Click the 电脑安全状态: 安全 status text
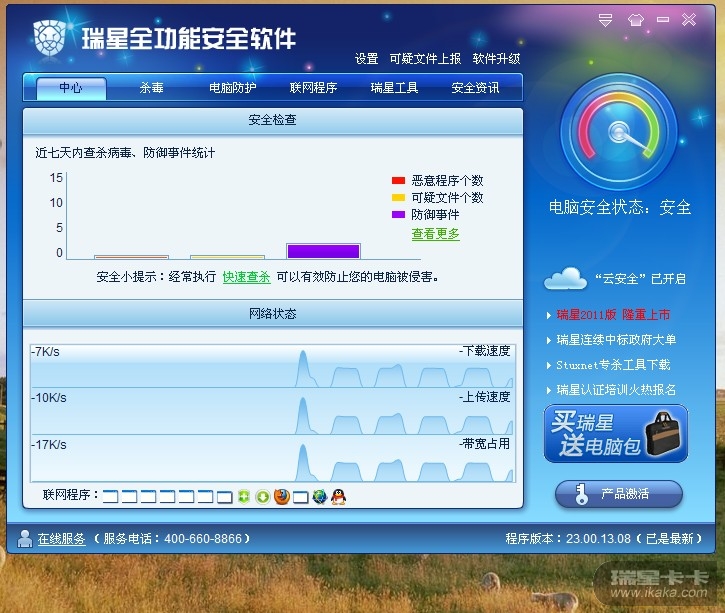The image size is (725, 613). (x=620, y=207)
